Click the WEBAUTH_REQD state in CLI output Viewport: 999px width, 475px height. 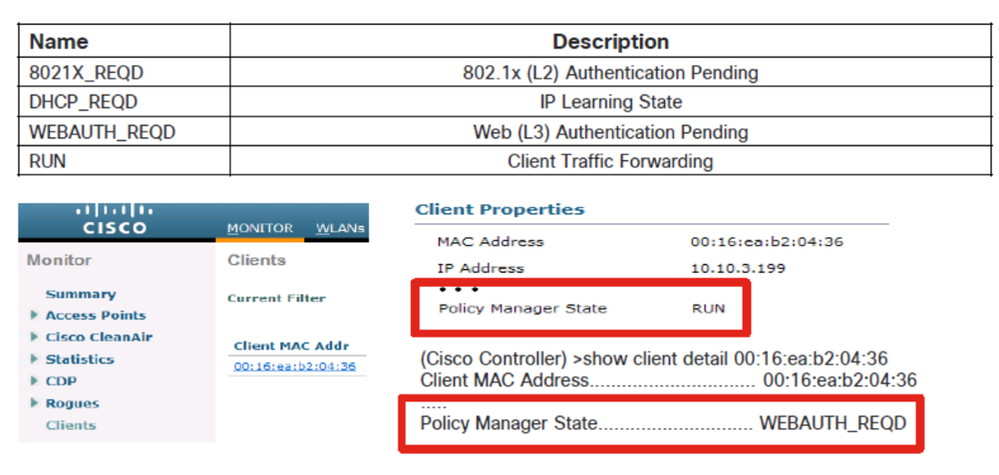[833, 423]
